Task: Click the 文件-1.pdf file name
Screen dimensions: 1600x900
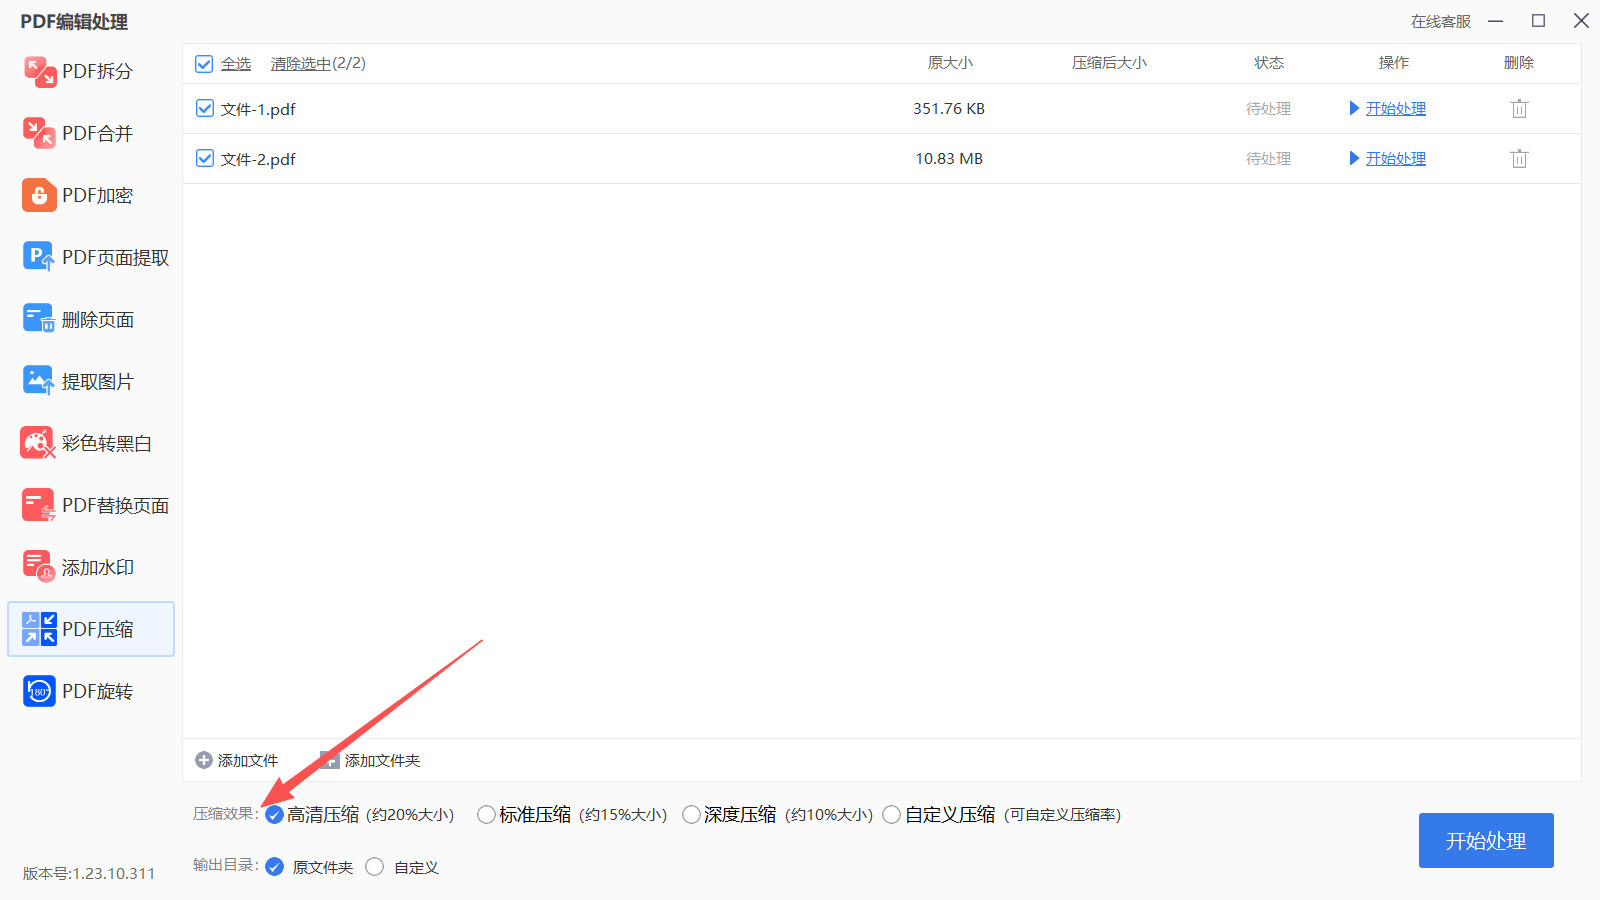Action: (x=258, y=109)
